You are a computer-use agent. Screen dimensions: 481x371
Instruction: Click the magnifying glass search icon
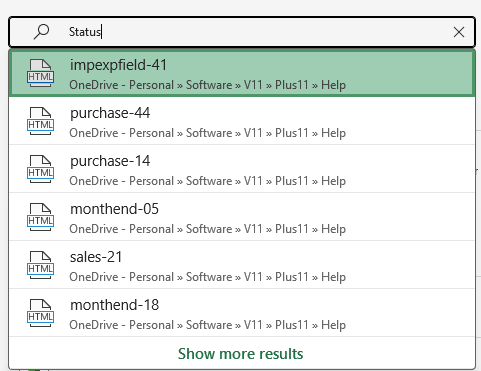click(x=41, y=32)
